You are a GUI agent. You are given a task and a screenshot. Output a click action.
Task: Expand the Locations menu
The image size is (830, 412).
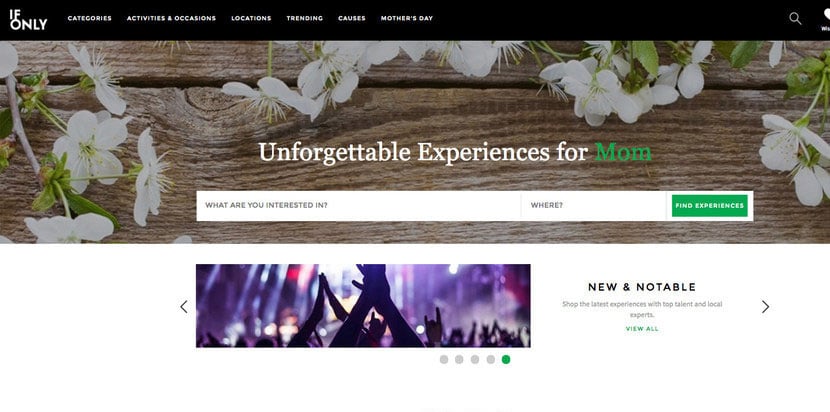[251, 19]
